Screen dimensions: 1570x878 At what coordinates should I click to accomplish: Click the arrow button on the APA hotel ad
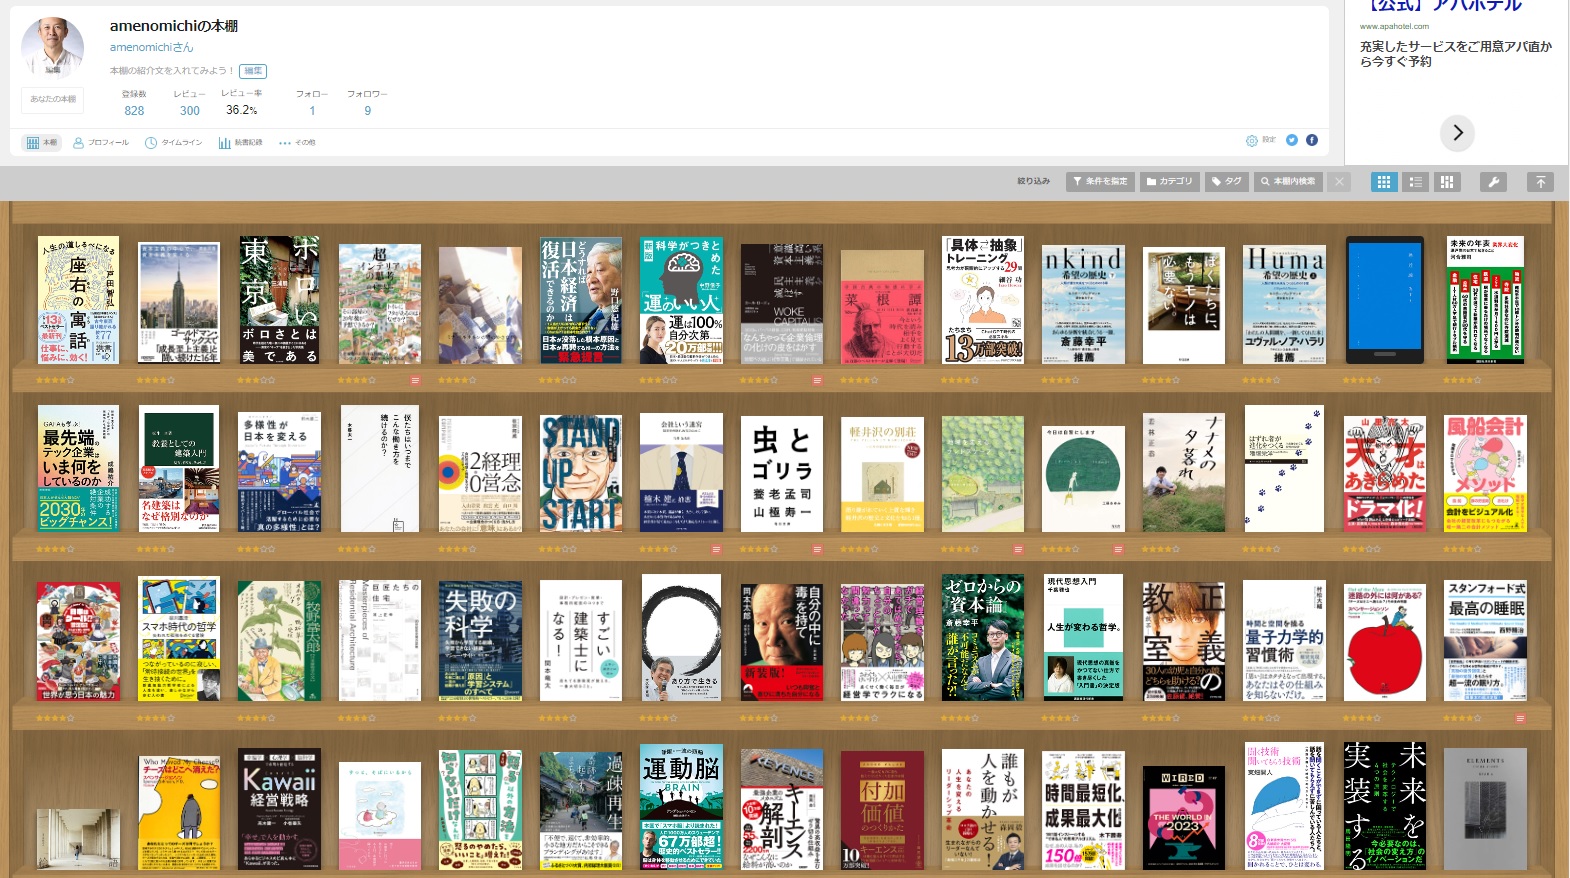(1457, 132)
